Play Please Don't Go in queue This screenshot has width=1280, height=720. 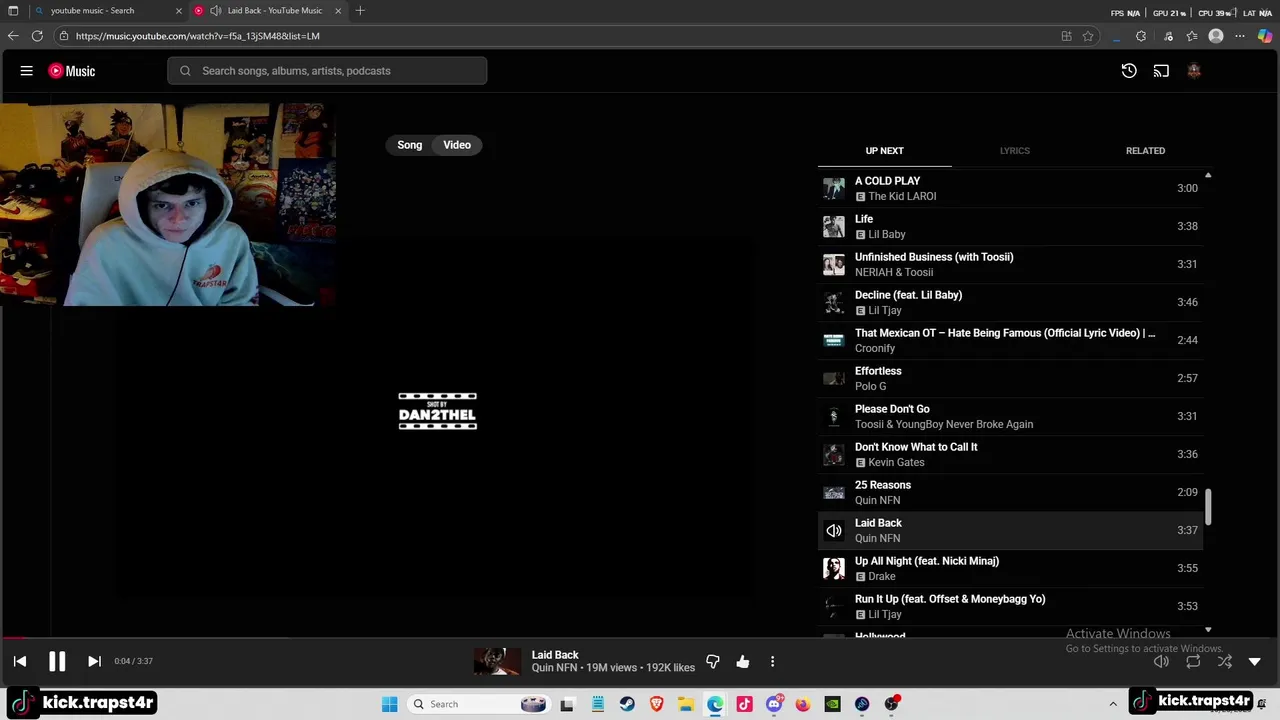[x=1010, y=416]
